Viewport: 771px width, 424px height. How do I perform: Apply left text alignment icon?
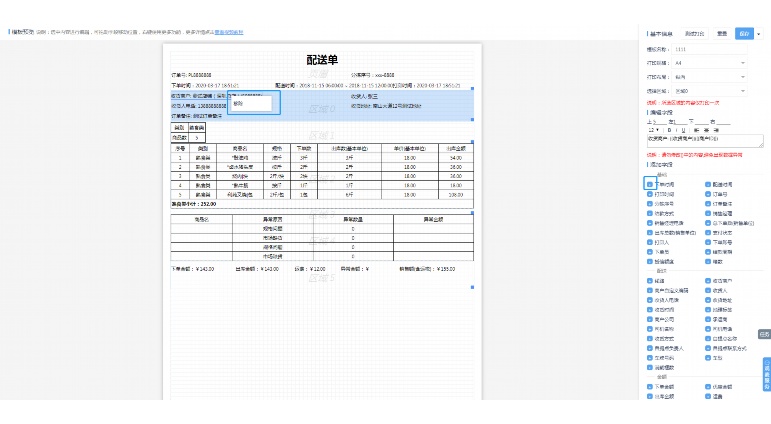click(x=696, y=130)
